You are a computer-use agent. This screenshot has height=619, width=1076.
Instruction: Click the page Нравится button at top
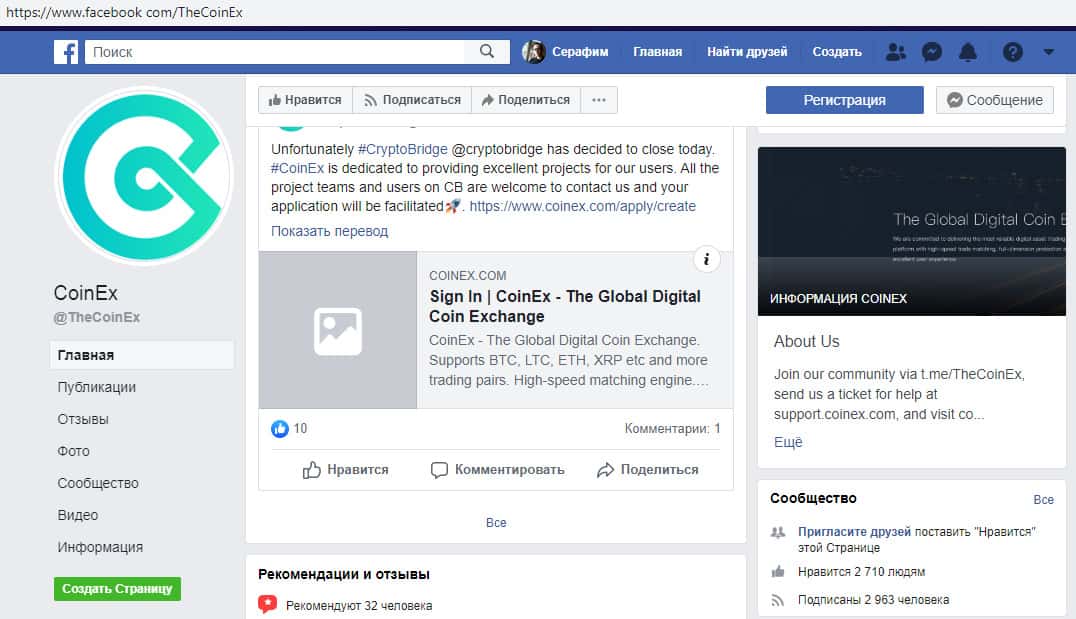[305, 100]
